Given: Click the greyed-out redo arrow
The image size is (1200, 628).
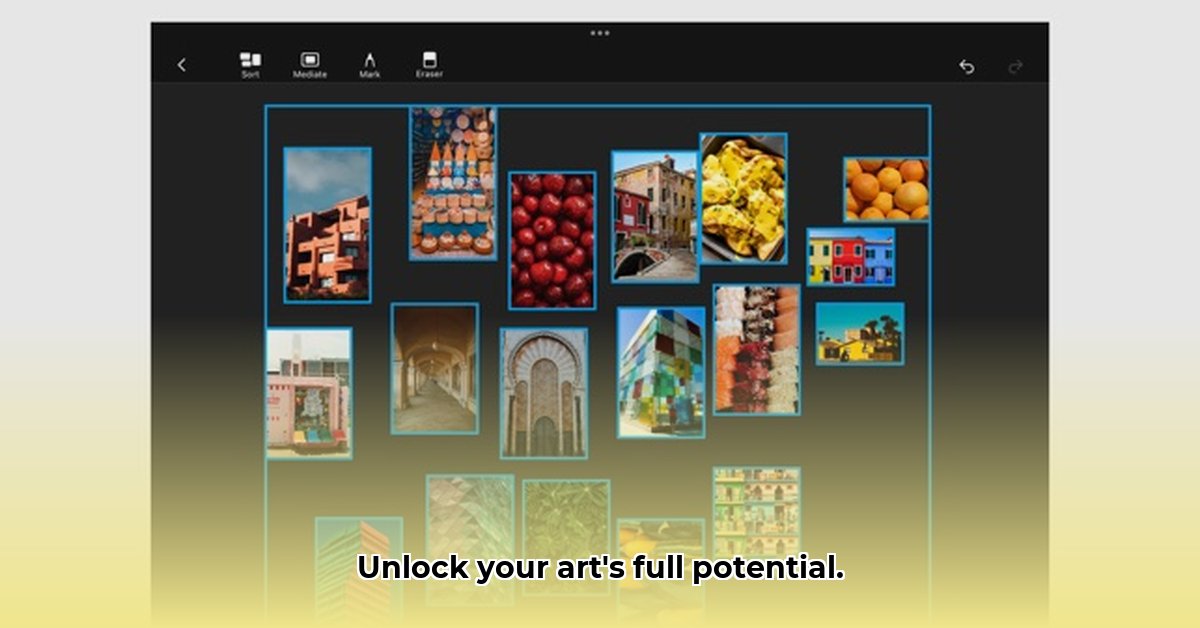Looking at the screenshot, I should 1015,66.
